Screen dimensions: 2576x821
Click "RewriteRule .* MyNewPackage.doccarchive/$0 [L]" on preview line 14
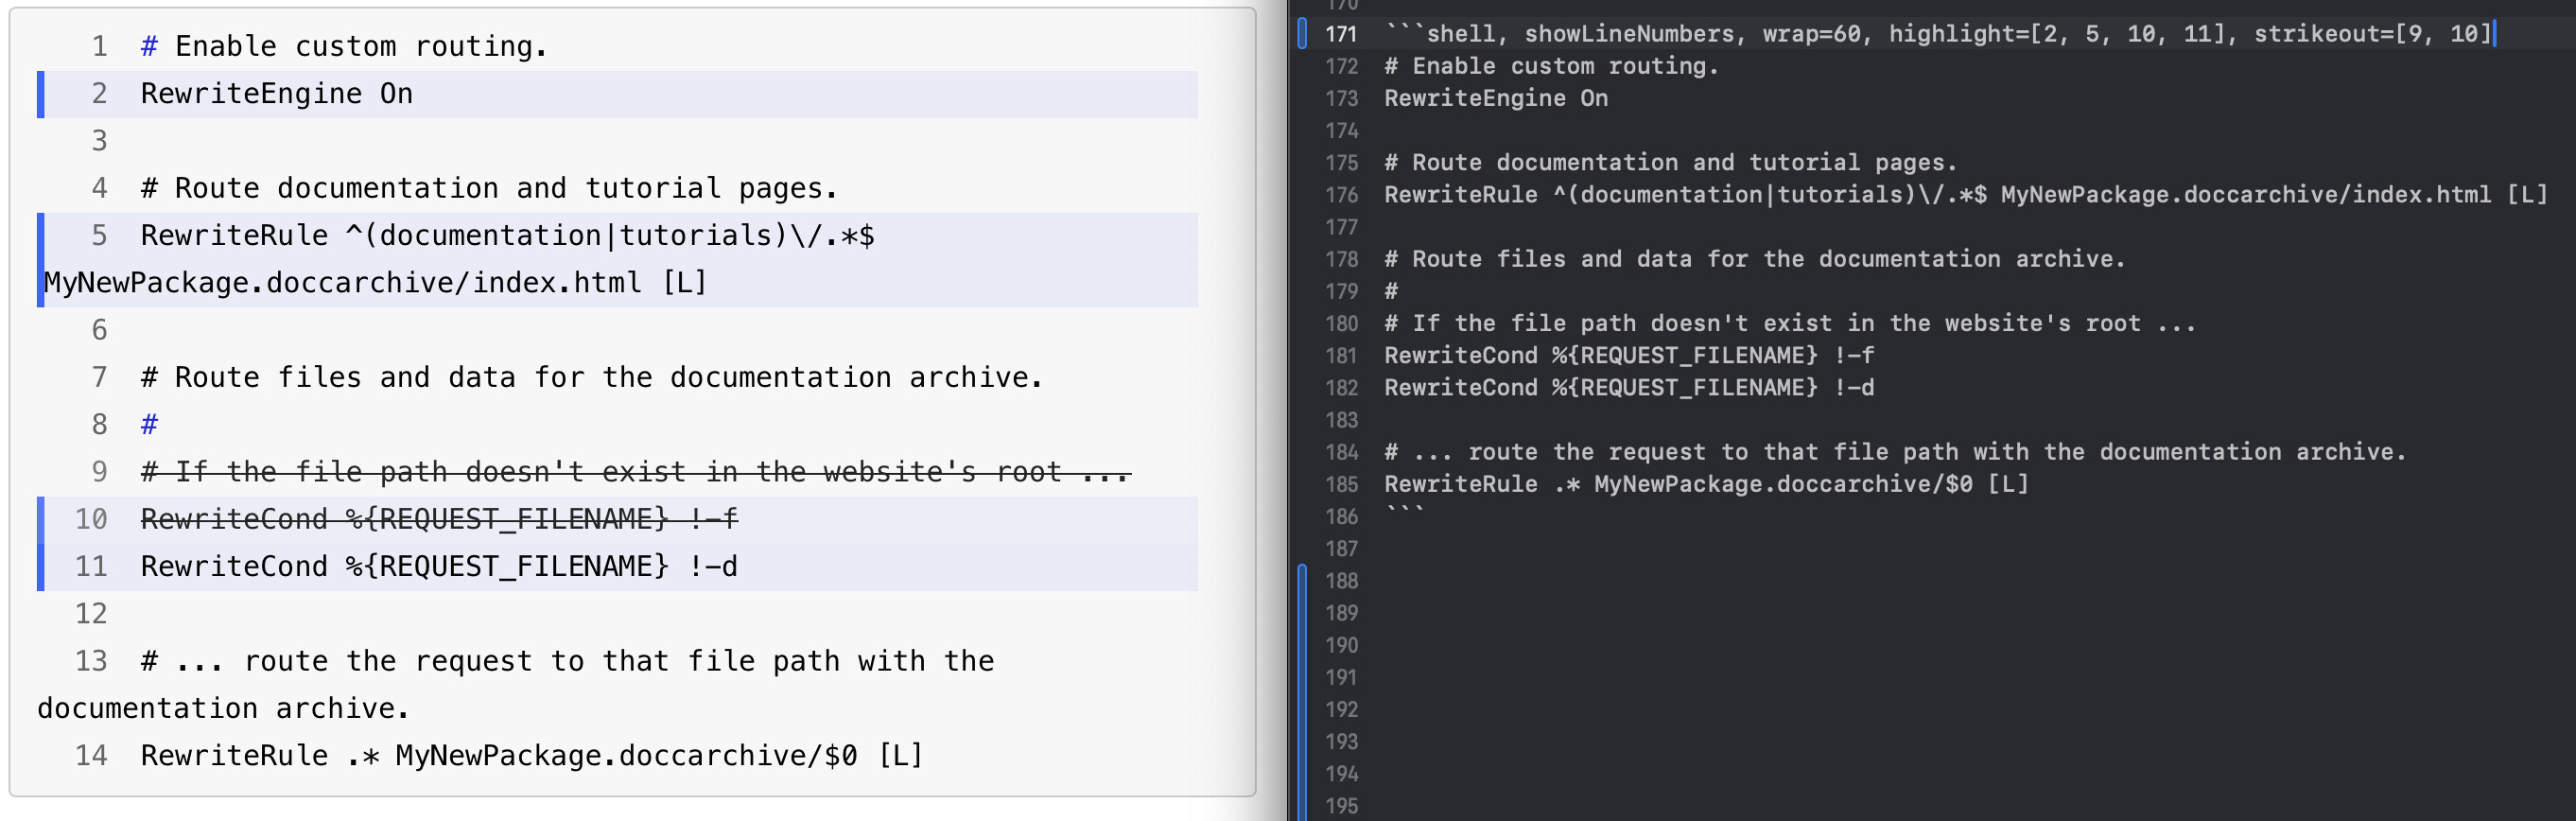(532, 756)
